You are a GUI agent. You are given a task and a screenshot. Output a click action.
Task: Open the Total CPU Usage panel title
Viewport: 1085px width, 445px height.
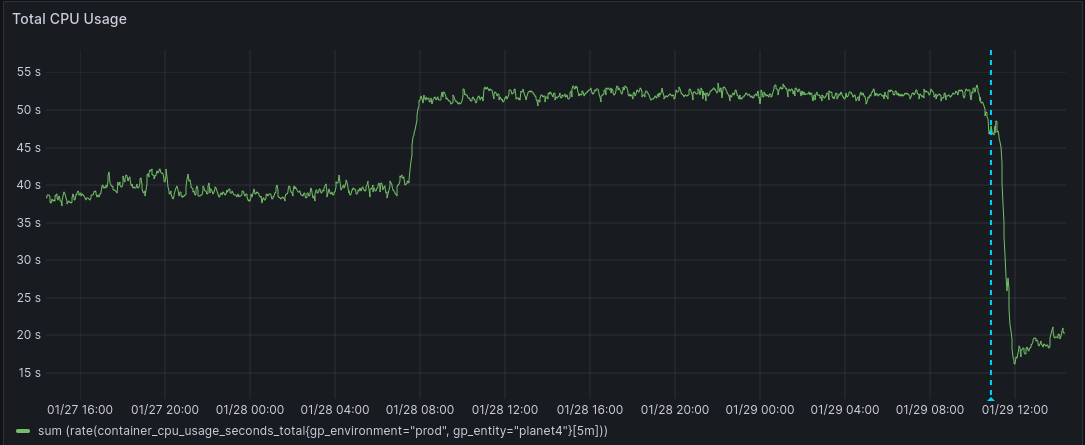(69, 19)
